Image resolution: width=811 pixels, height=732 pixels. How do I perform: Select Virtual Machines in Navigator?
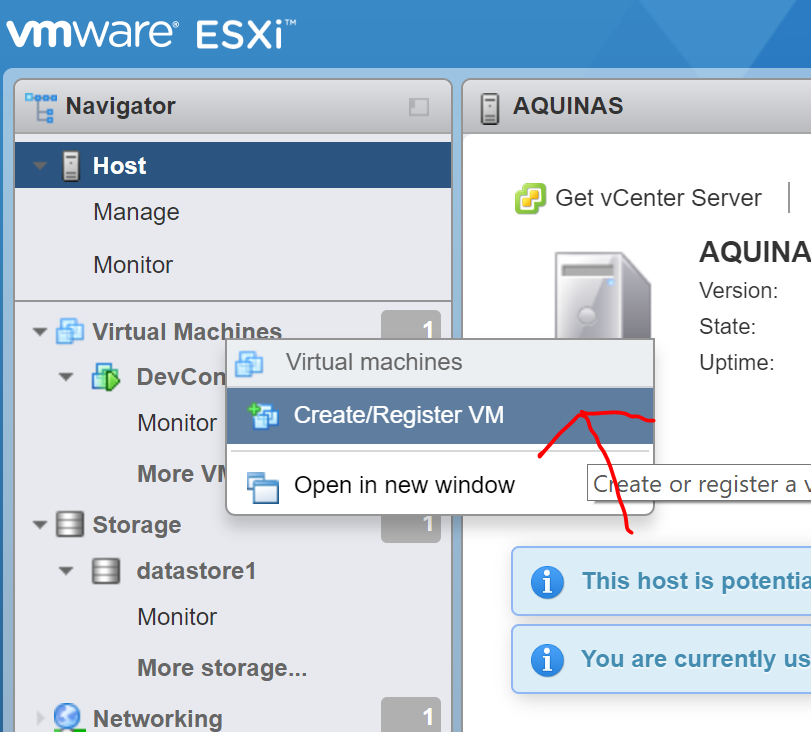tap(187, 332)
